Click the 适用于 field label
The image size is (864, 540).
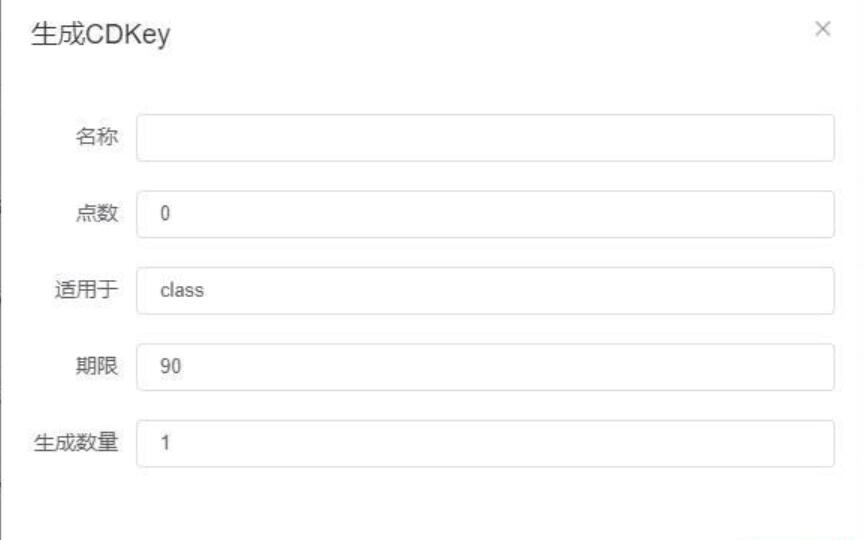click(x=87, y=291)
